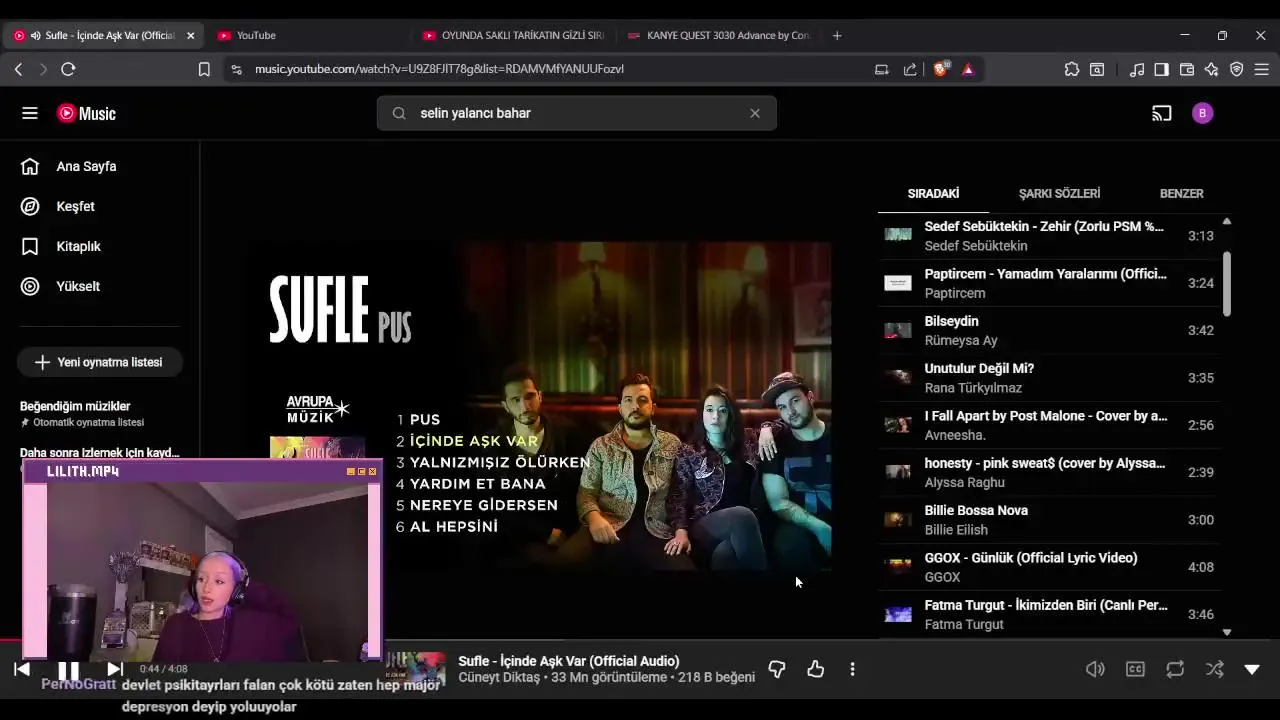Pause the current song

coord(68,670)
